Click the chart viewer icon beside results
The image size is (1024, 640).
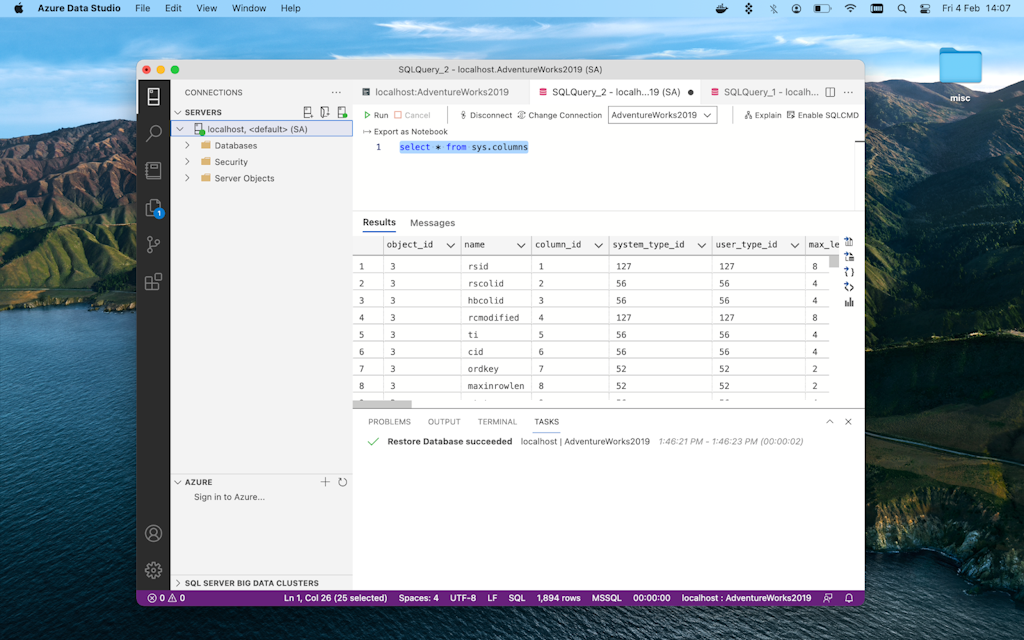tap(849, 302)
